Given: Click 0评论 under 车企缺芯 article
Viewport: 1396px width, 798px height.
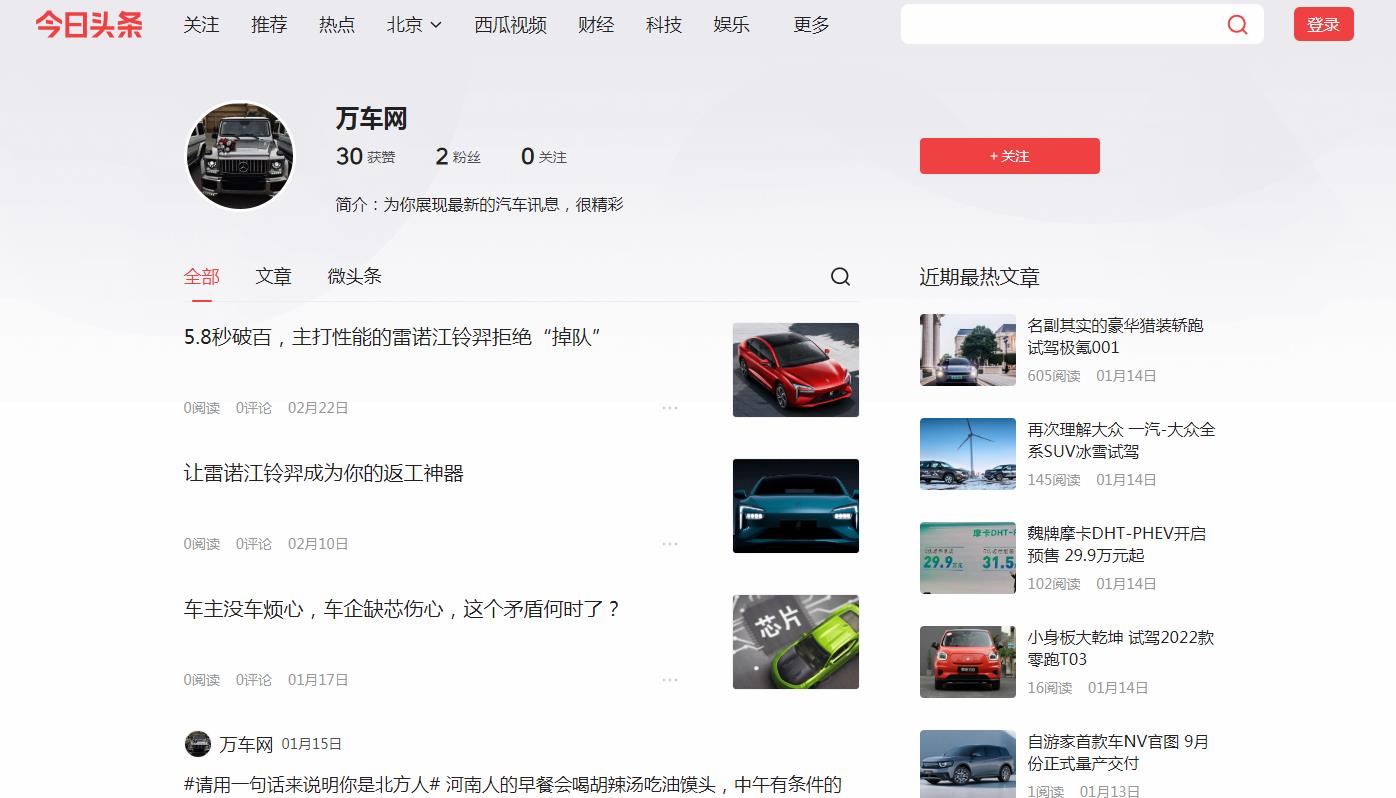Looking at the screenshot, I should [x=254, y=680].
